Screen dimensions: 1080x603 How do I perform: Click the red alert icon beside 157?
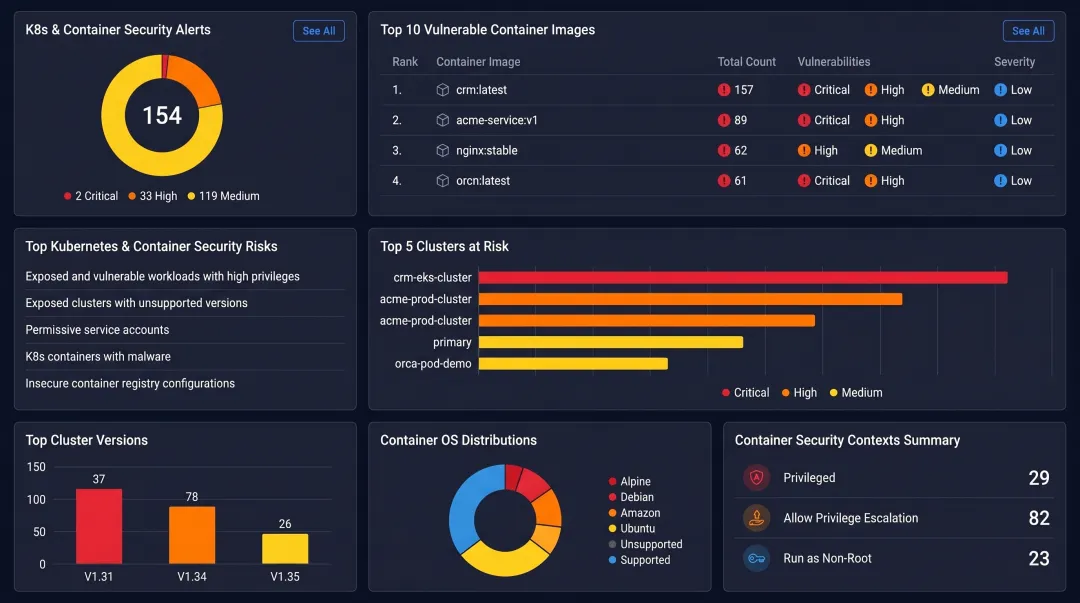(723, 90)
